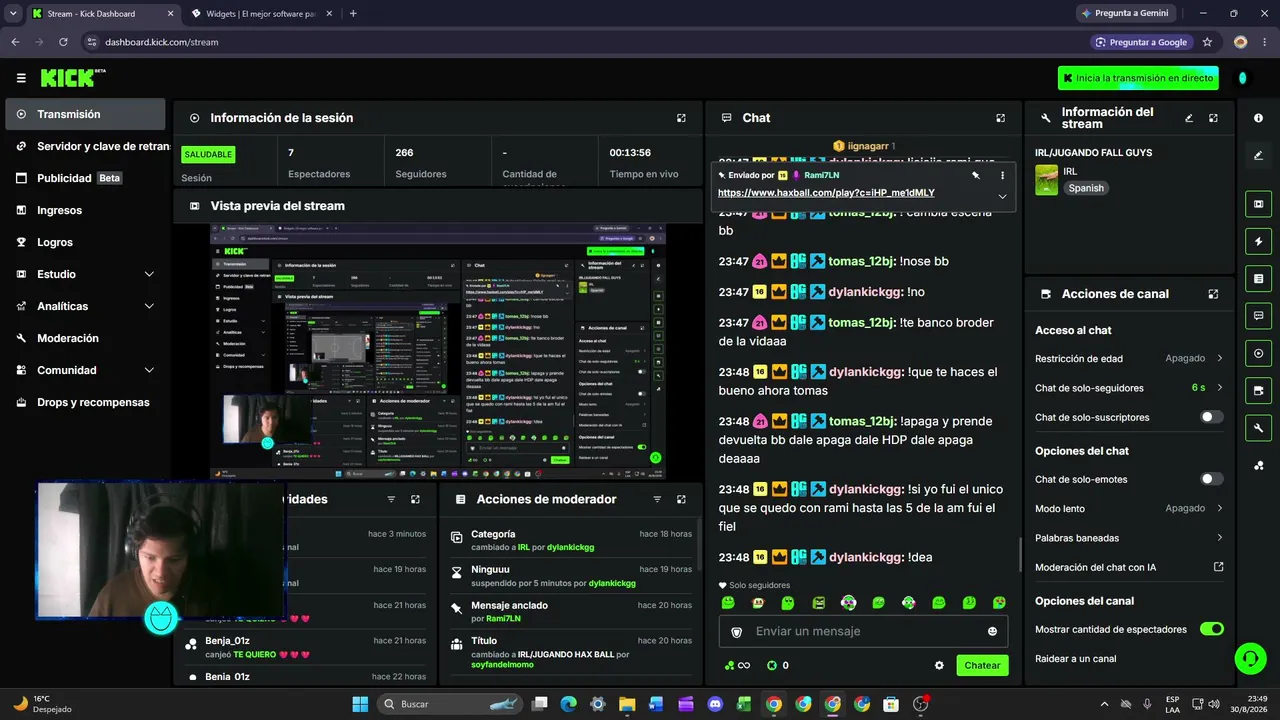
Task: Open the info icon in the right sidebar
Action: click(x=1258, y=118)
